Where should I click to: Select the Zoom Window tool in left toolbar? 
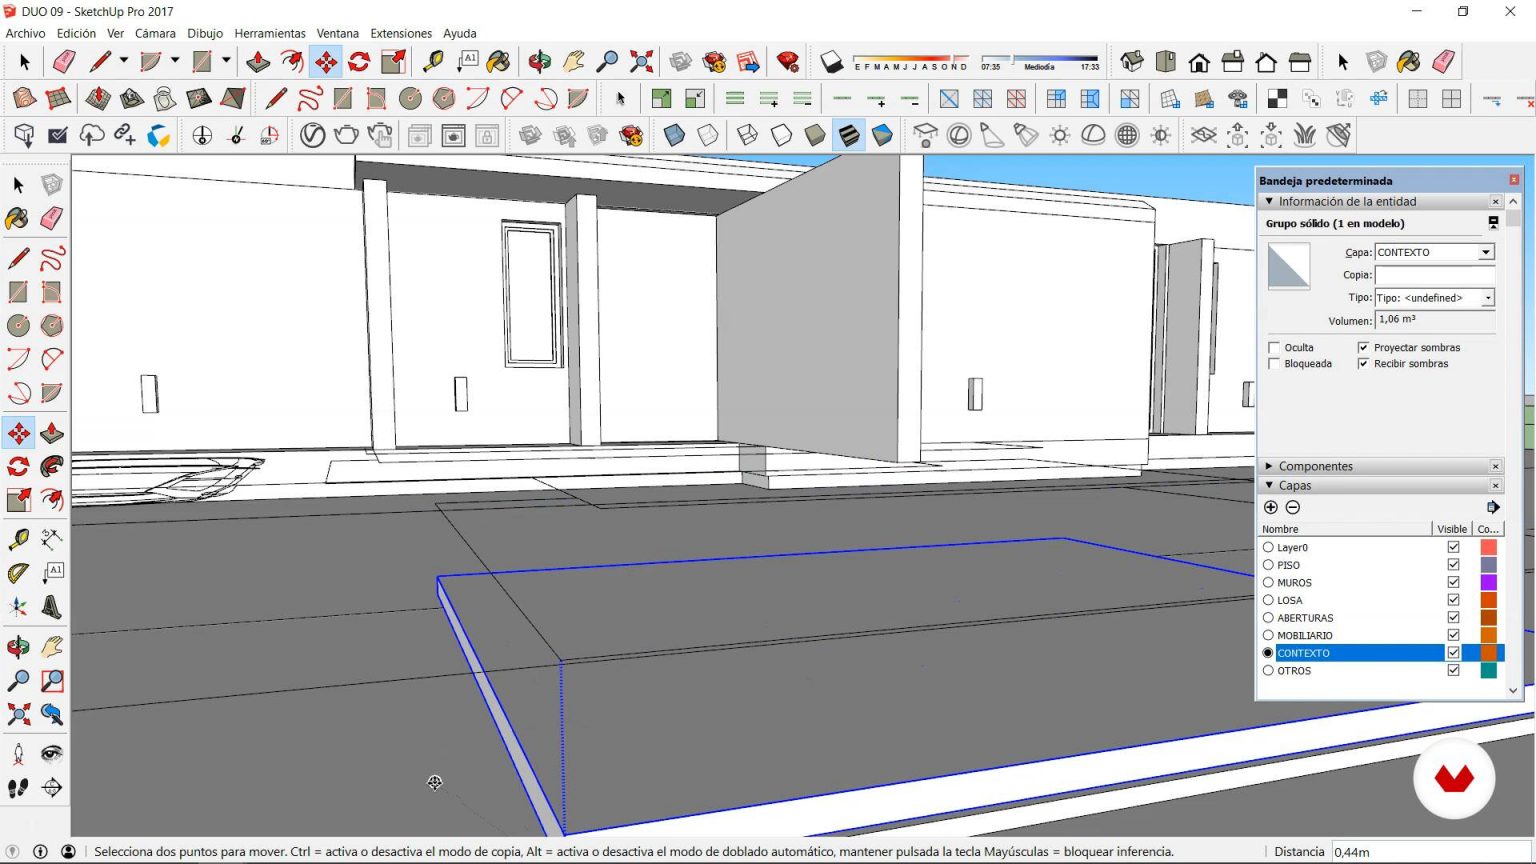[52, 681]
